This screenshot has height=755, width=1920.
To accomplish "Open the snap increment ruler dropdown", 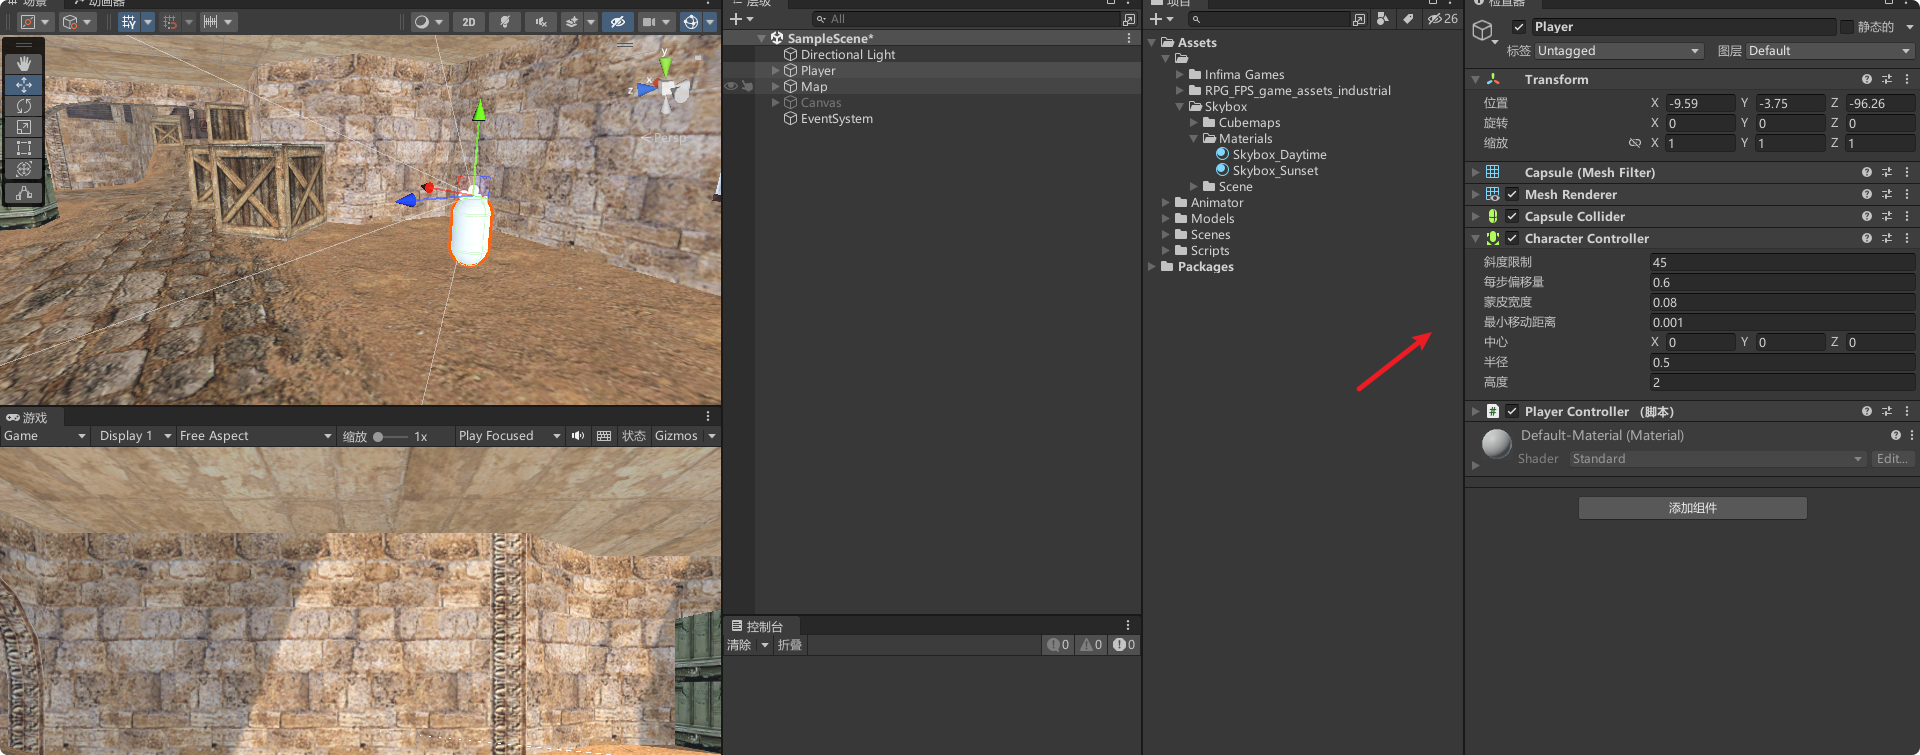I will click(x=218, y=21).
